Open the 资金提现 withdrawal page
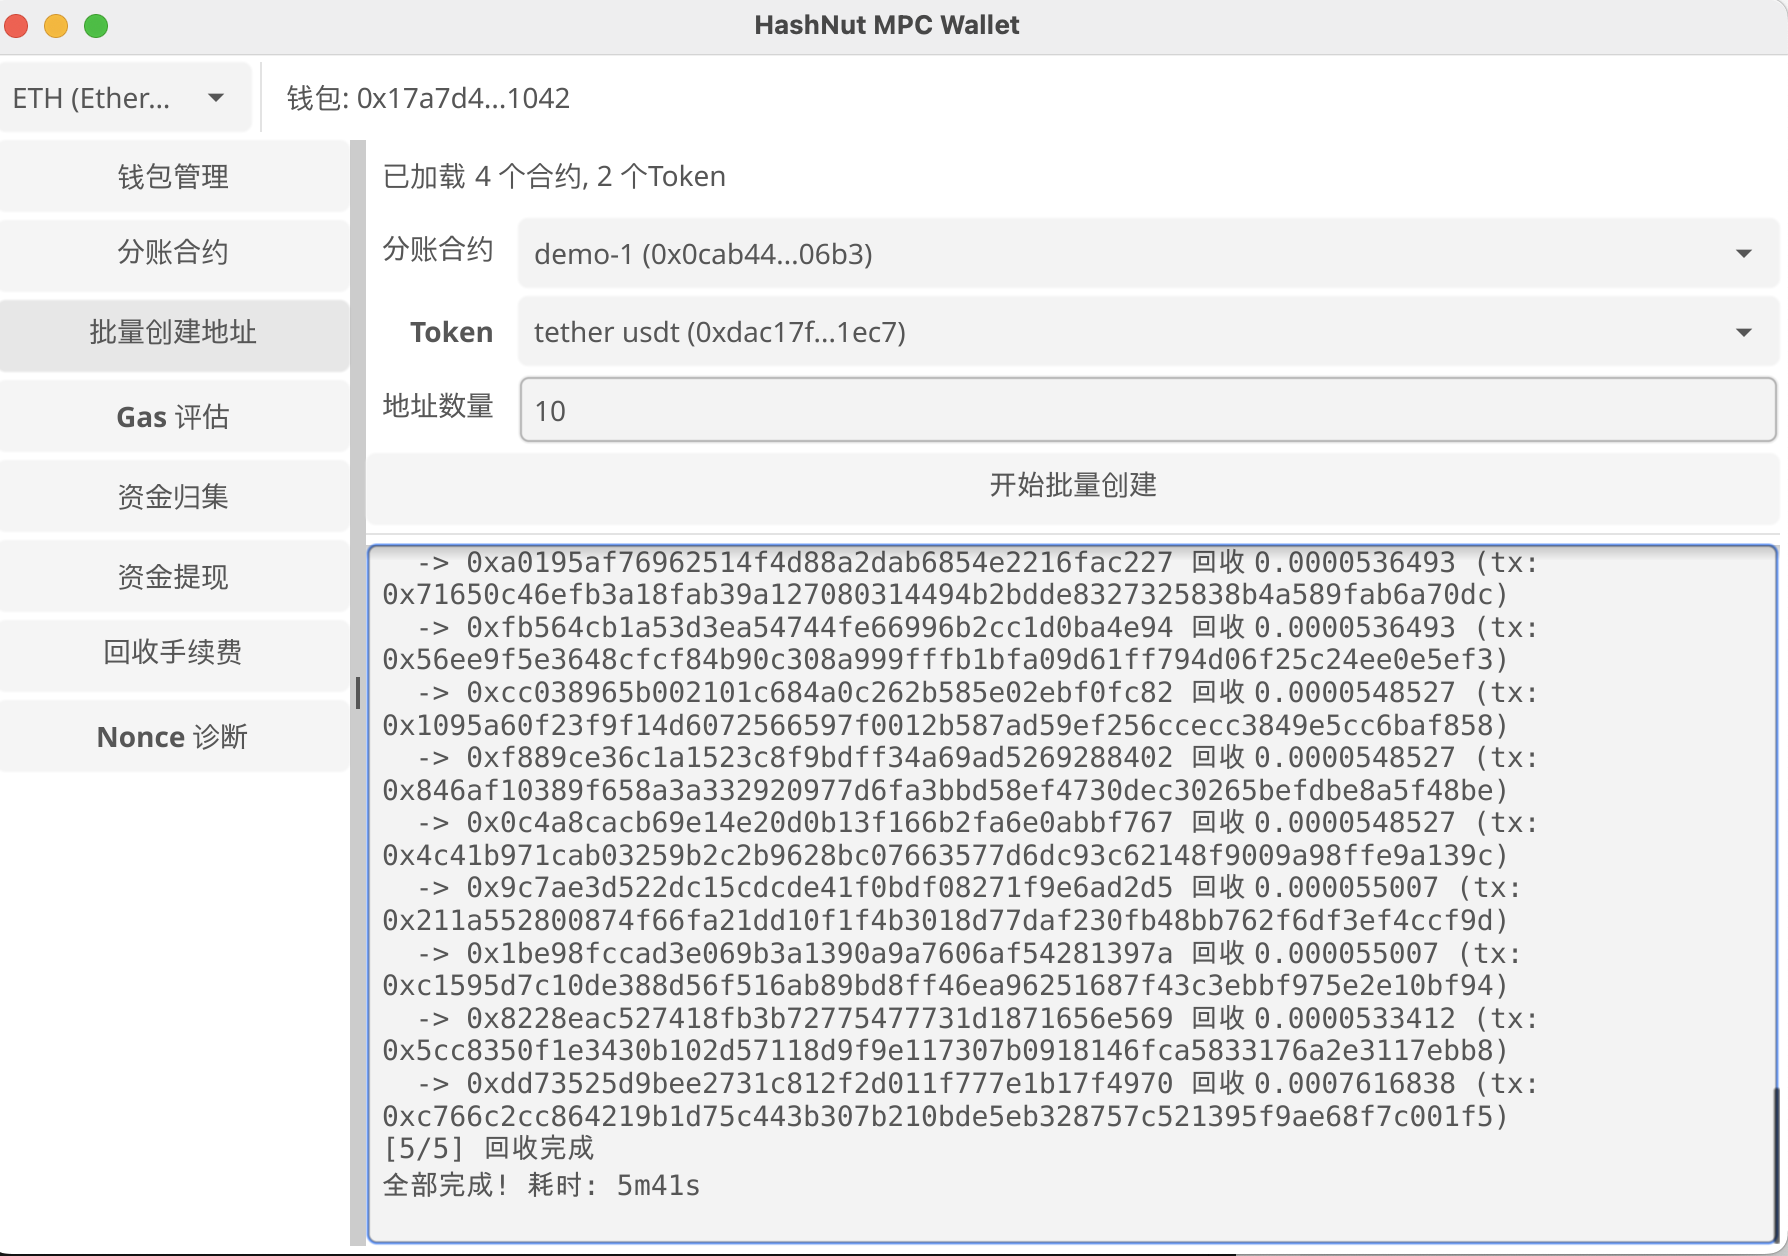The image size is (1788, 1256). tap(174, 576)
